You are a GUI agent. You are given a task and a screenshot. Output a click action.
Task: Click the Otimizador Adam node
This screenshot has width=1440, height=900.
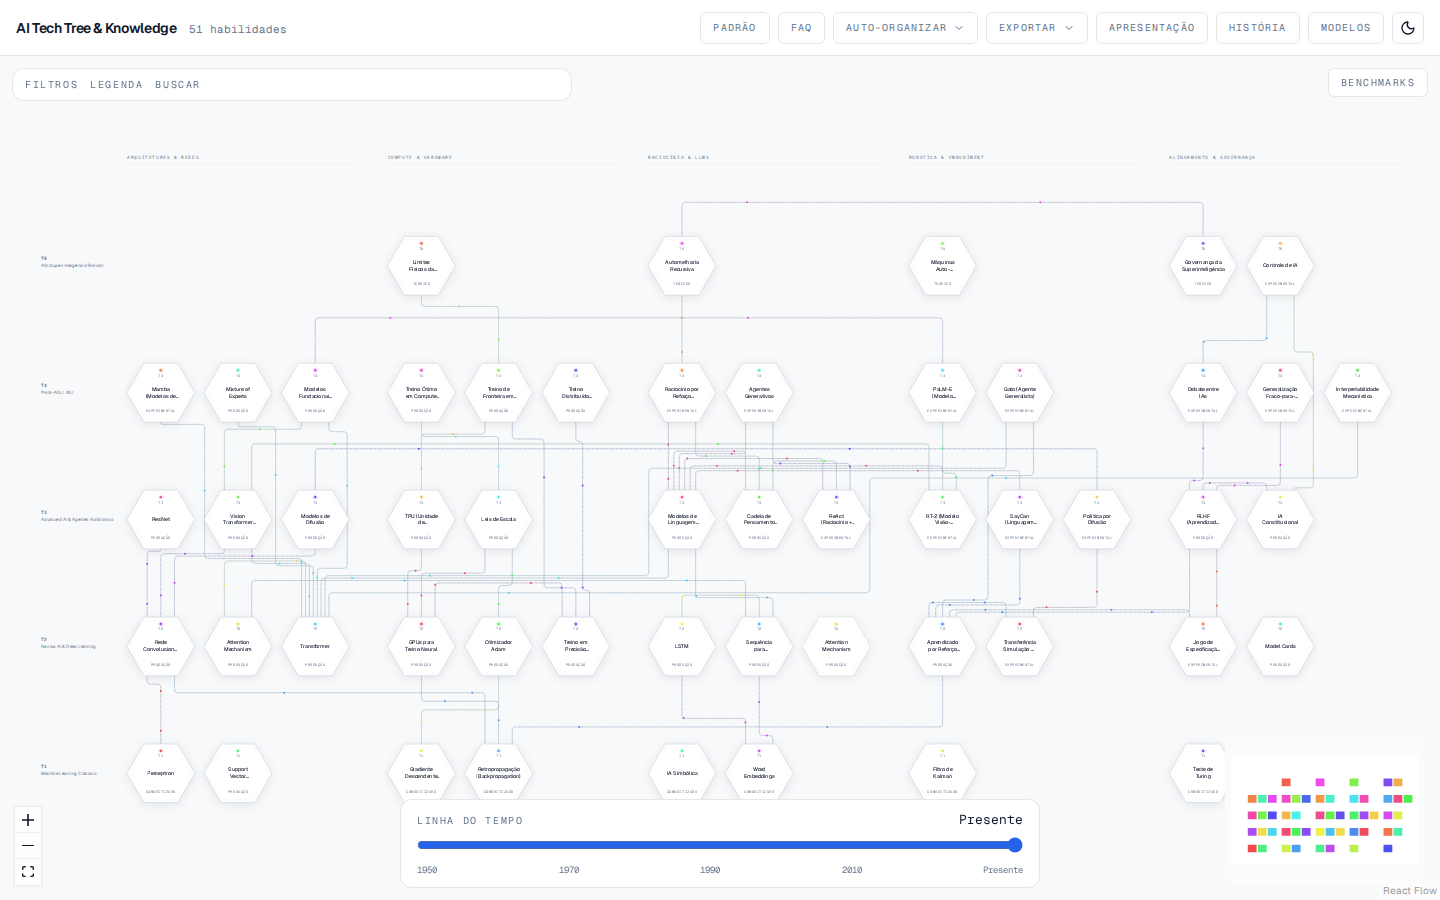(x=498, y=646)
